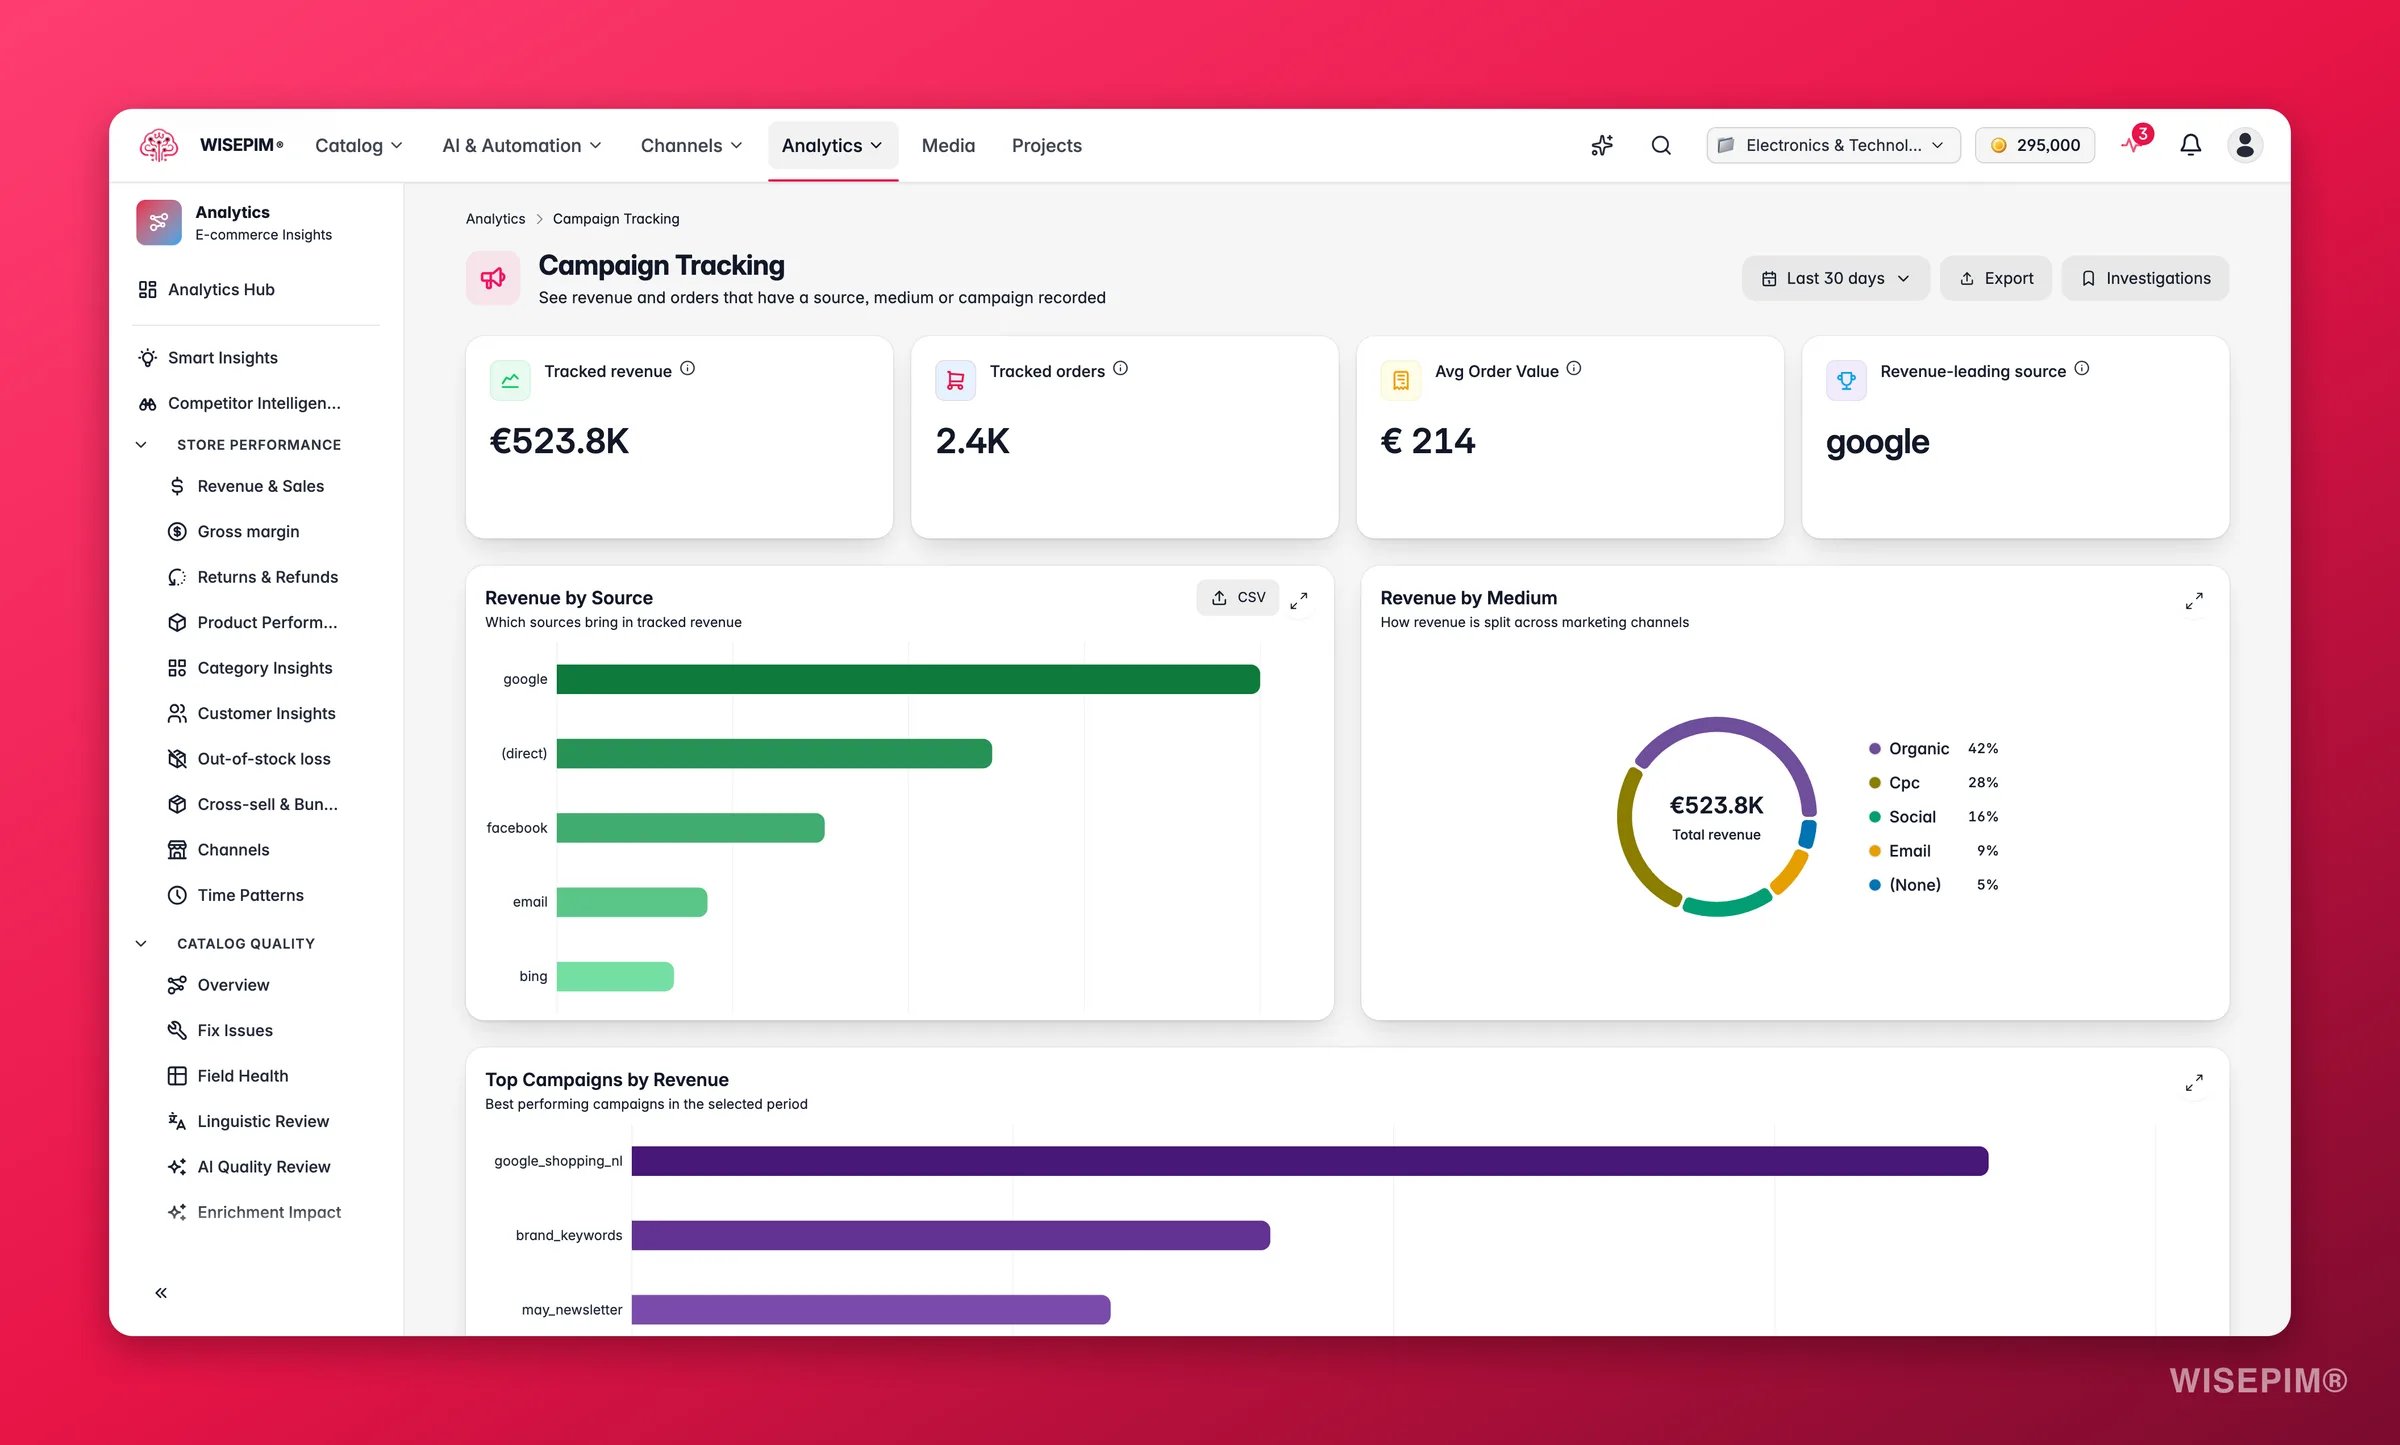Collapse the CATALOG QUALITY section

(x=141, y=943)
